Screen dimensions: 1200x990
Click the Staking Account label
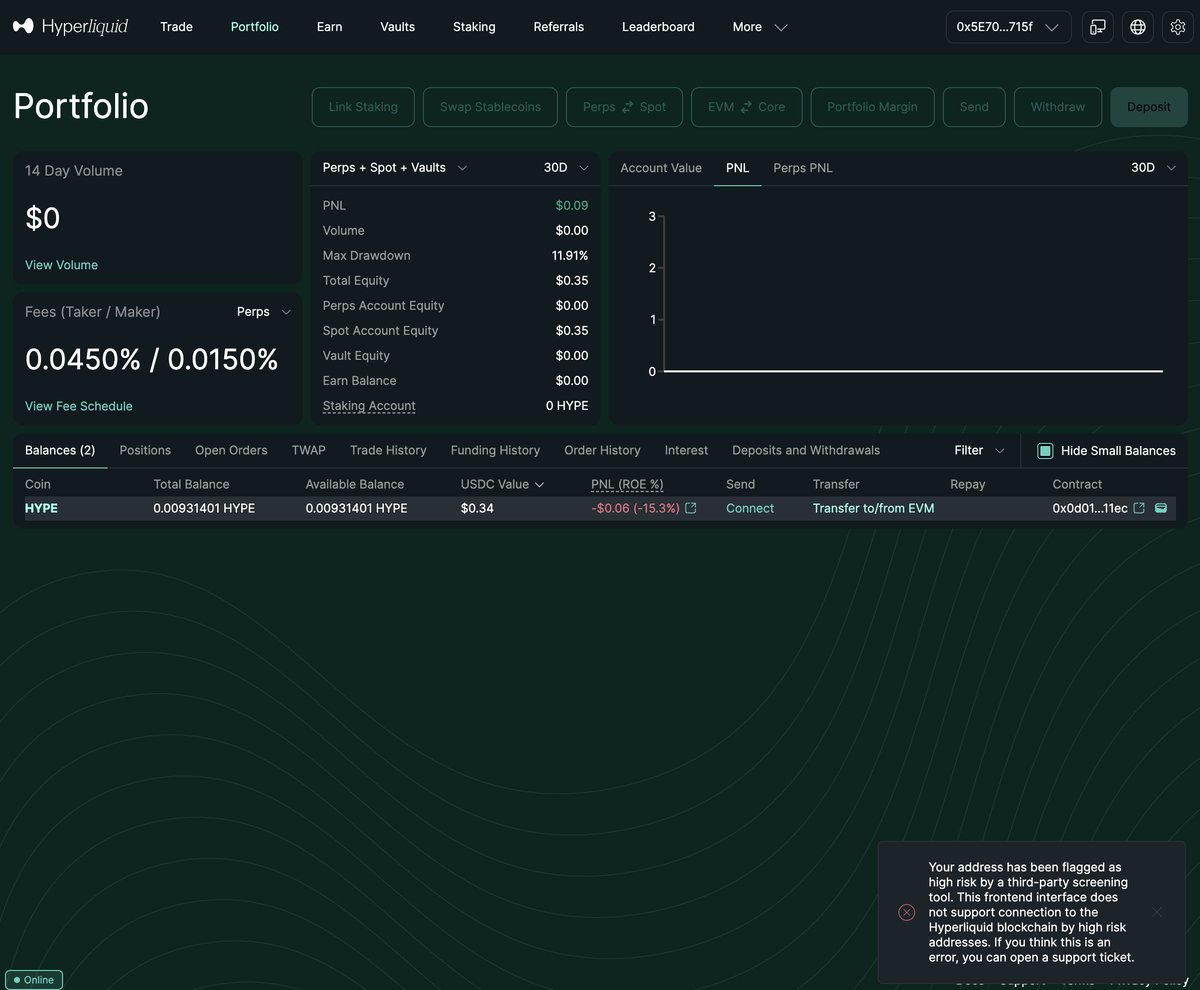click(369, 406)
